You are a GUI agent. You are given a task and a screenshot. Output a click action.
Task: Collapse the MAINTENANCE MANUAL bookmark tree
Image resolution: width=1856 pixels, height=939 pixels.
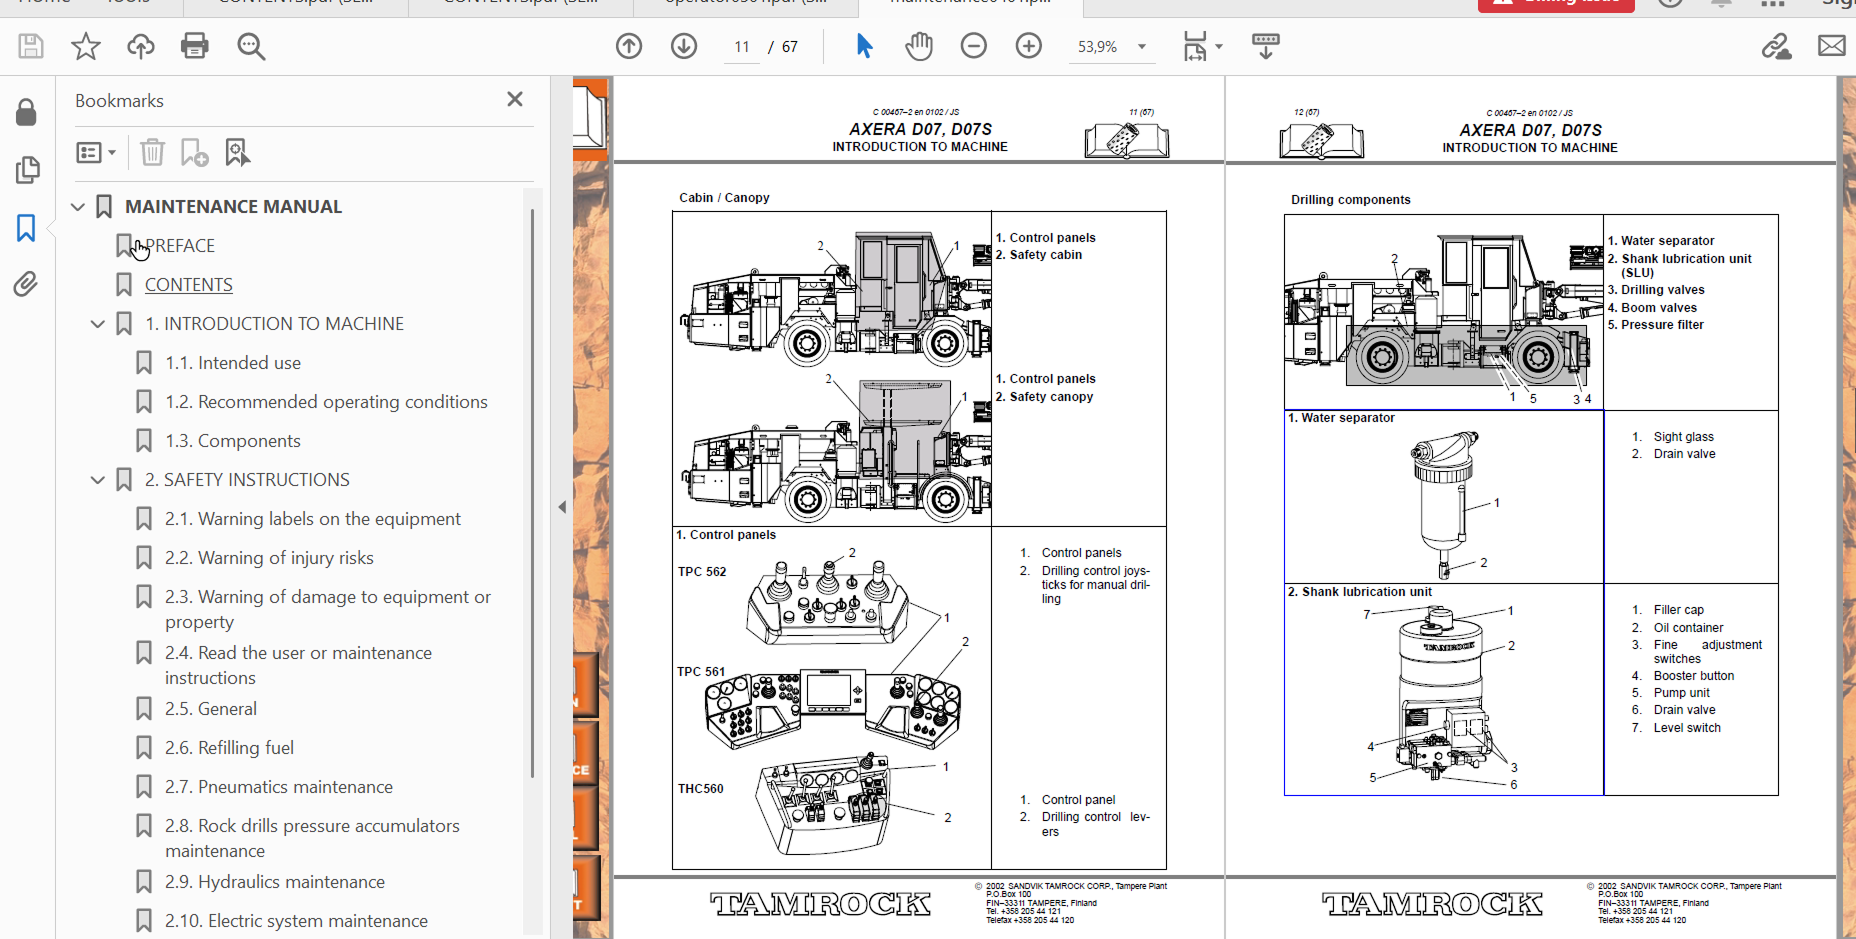click(78, 207)
